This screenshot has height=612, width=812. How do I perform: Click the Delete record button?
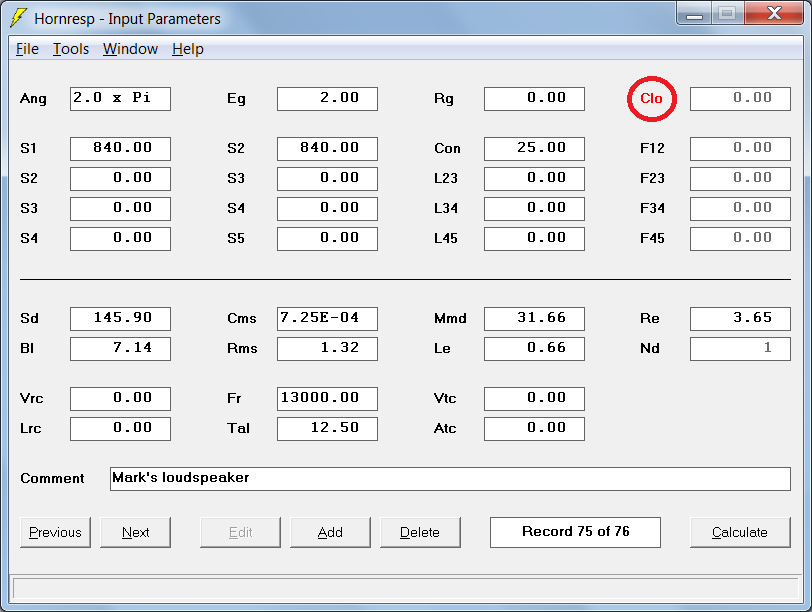click(x=420, y=532)
